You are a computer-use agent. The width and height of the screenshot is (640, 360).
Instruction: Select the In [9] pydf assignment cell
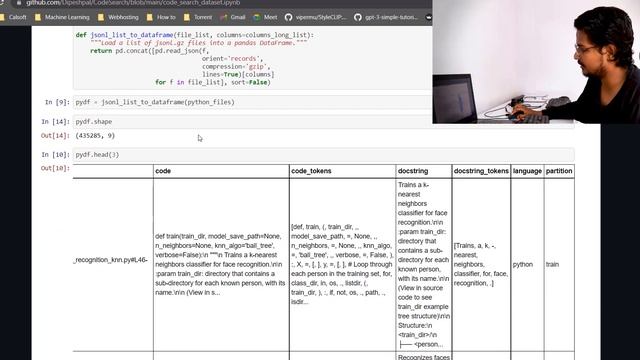[252, 102]
